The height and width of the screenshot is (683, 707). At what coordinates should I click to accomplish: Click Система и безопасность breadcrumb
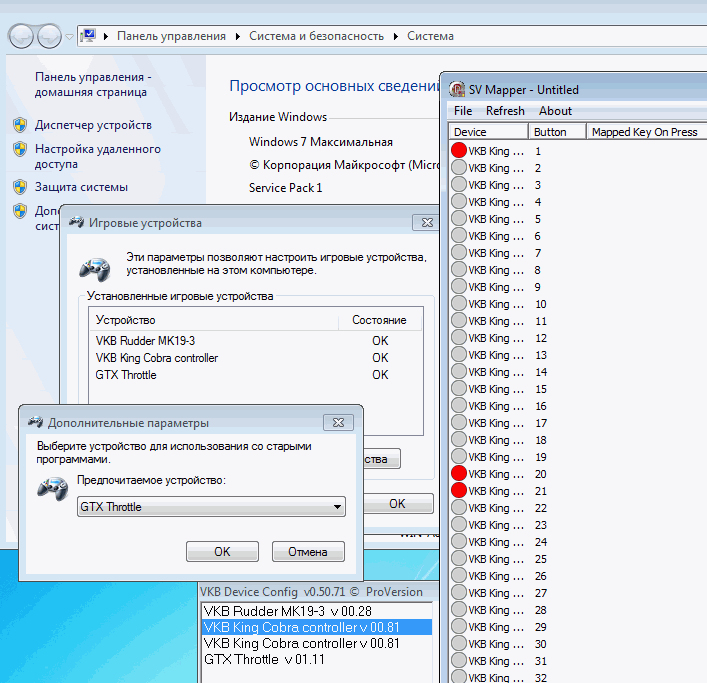pyautogui.click(x=316, y=36)
